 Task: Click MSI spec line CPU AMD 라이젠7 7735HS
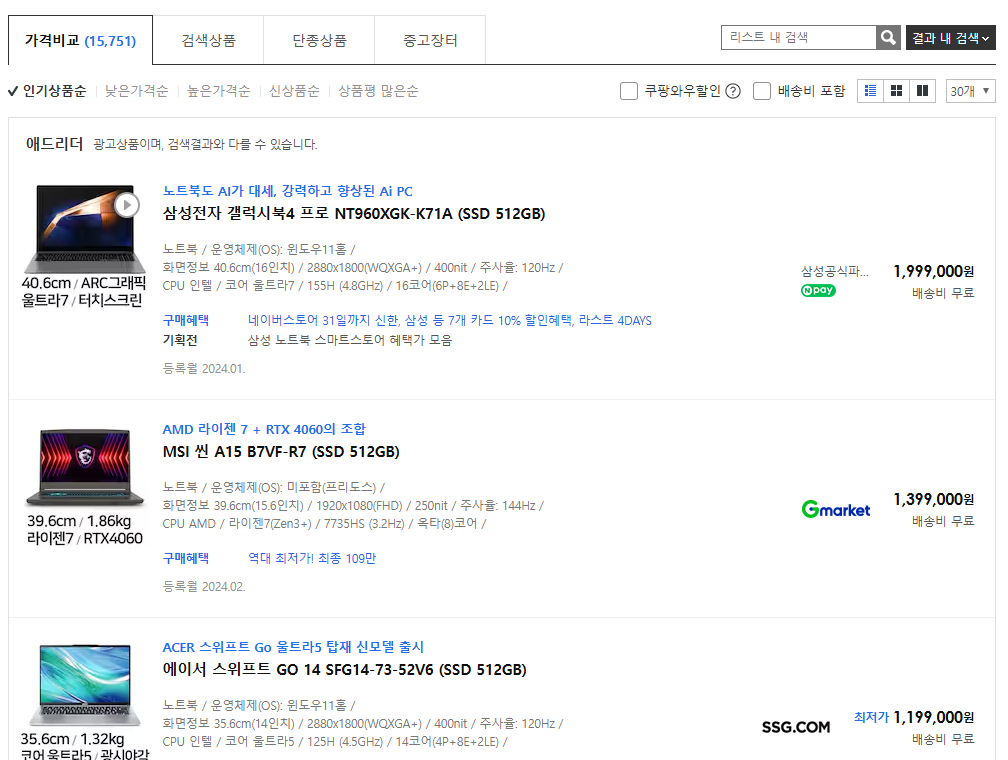tap(325, 523)
